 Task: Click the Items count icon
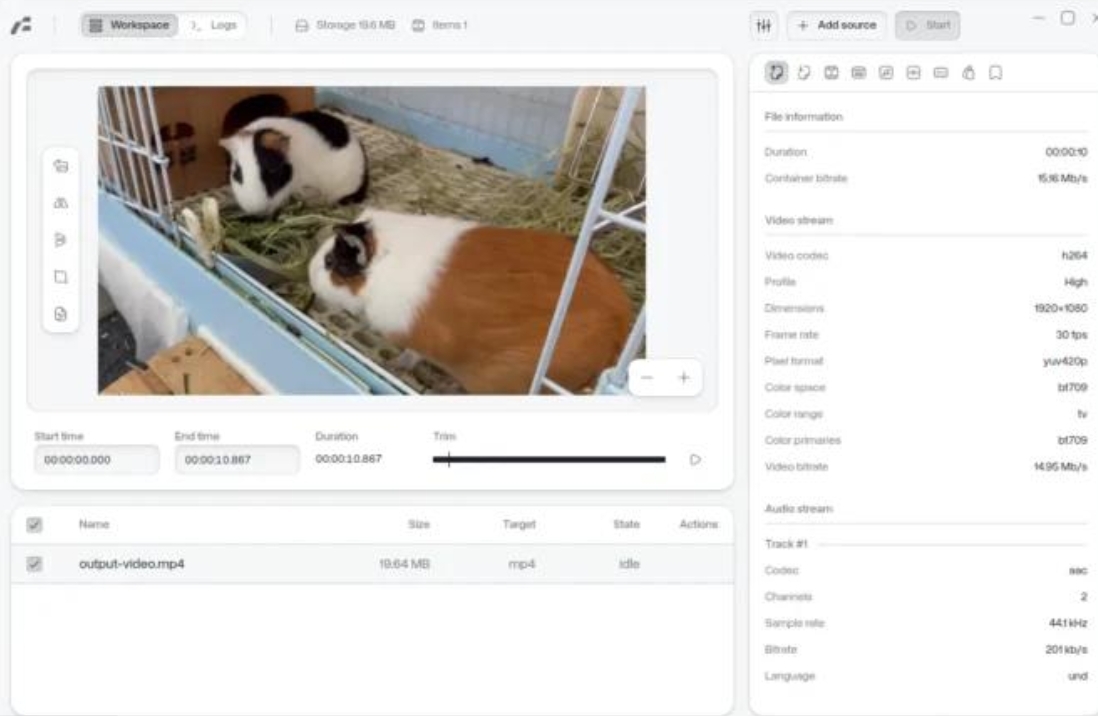coord(418,26)
